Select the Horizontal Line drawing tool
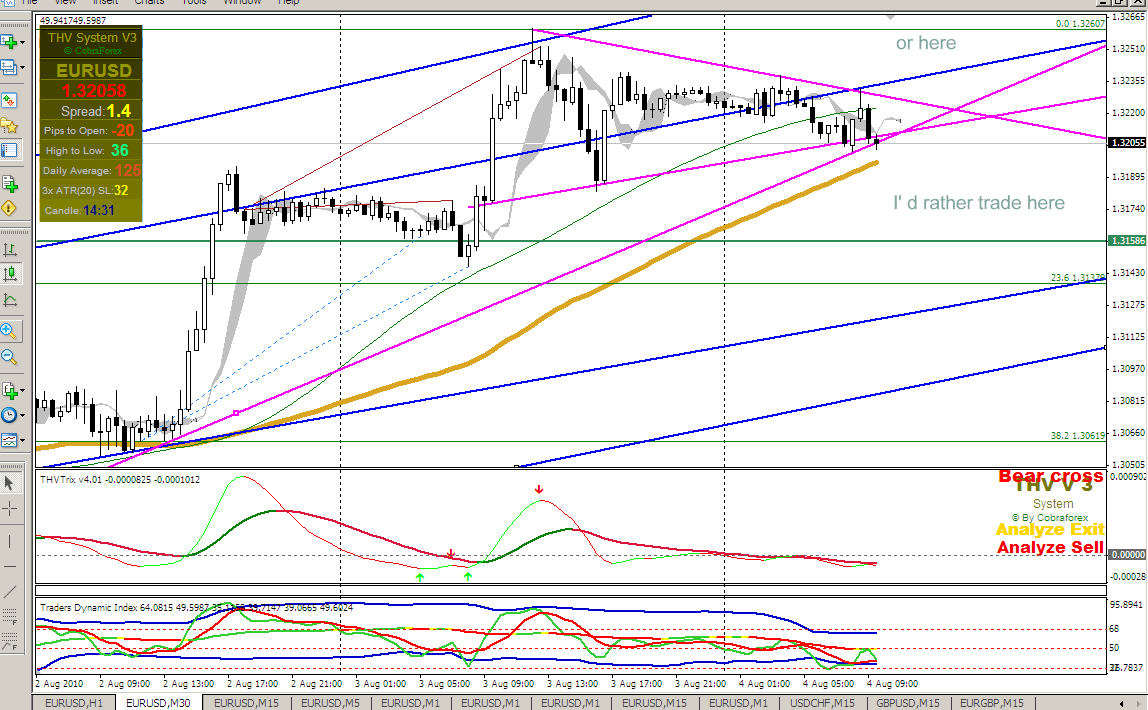The height and width of the screenshot is (710, 1148). coord(9,567)
